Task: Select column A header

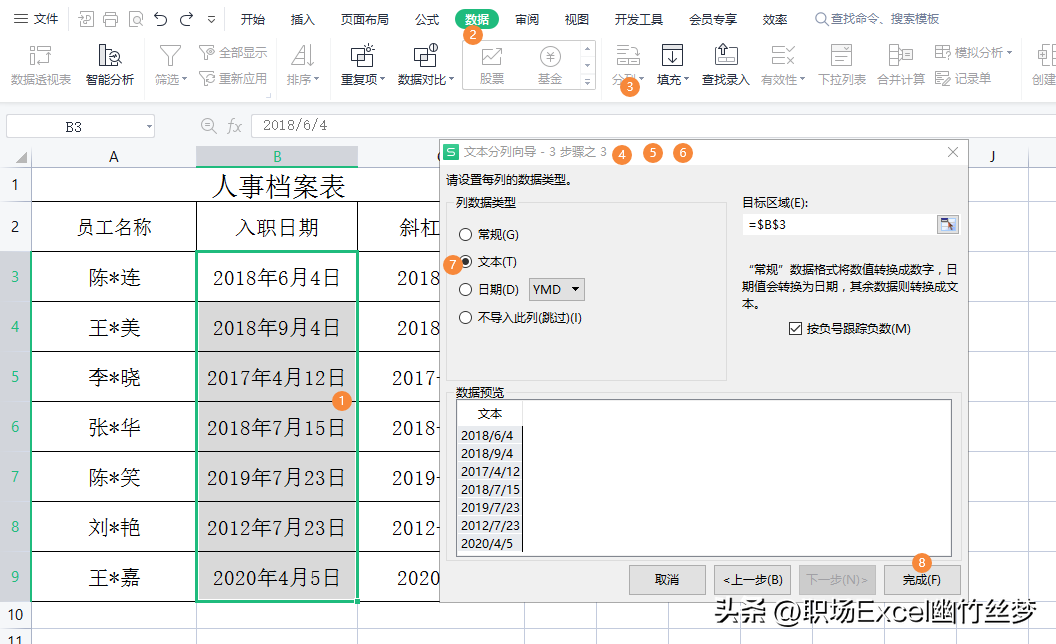Action: coord(114,157)
